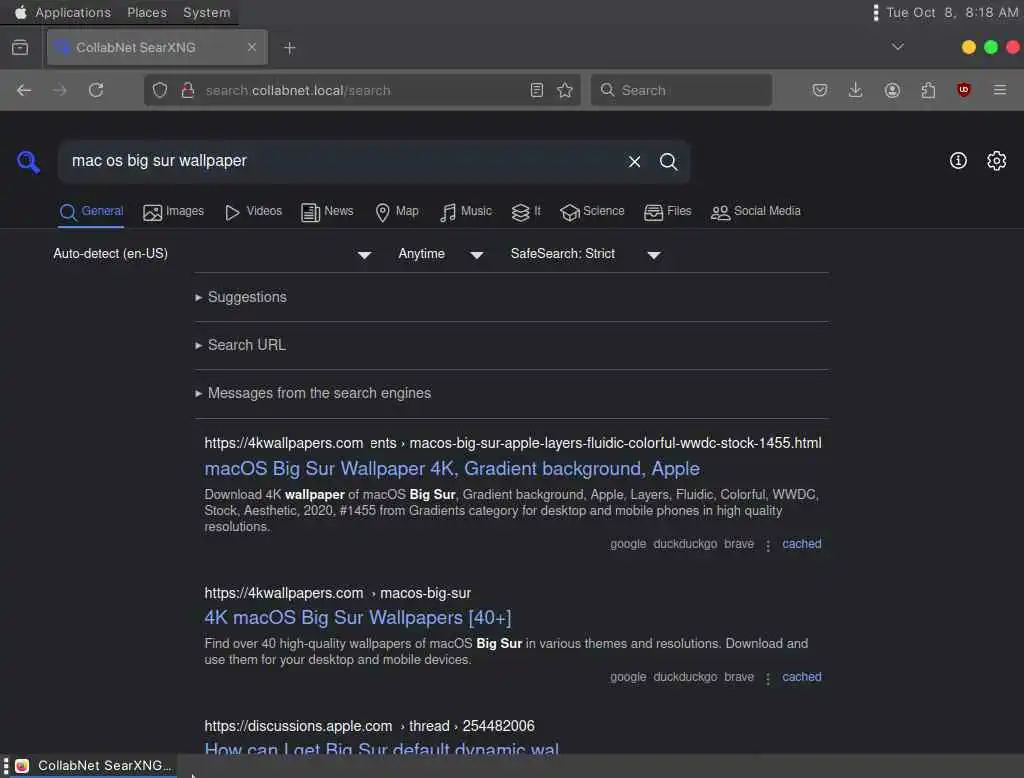Focus the browser Search box
This screenshot has height=778, width=1024.
[x=681, y=90]
